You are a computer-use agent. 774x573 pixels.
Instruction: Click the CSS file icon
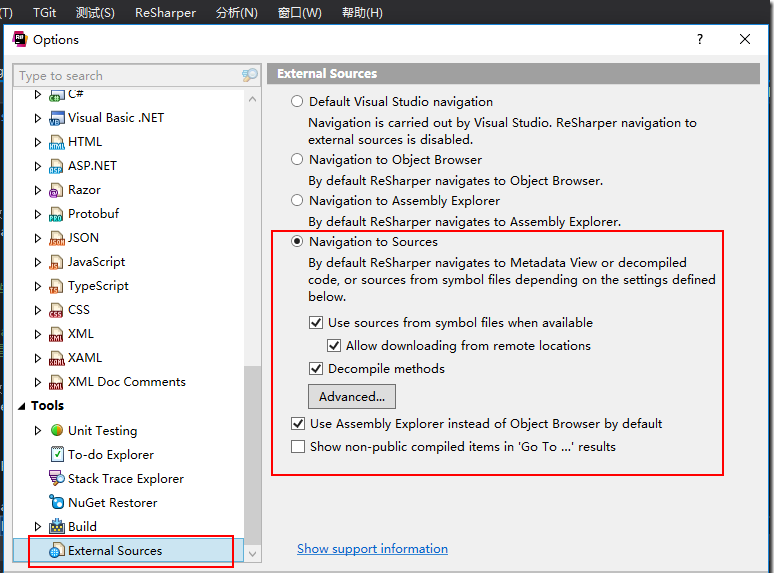tap(56, 310)
